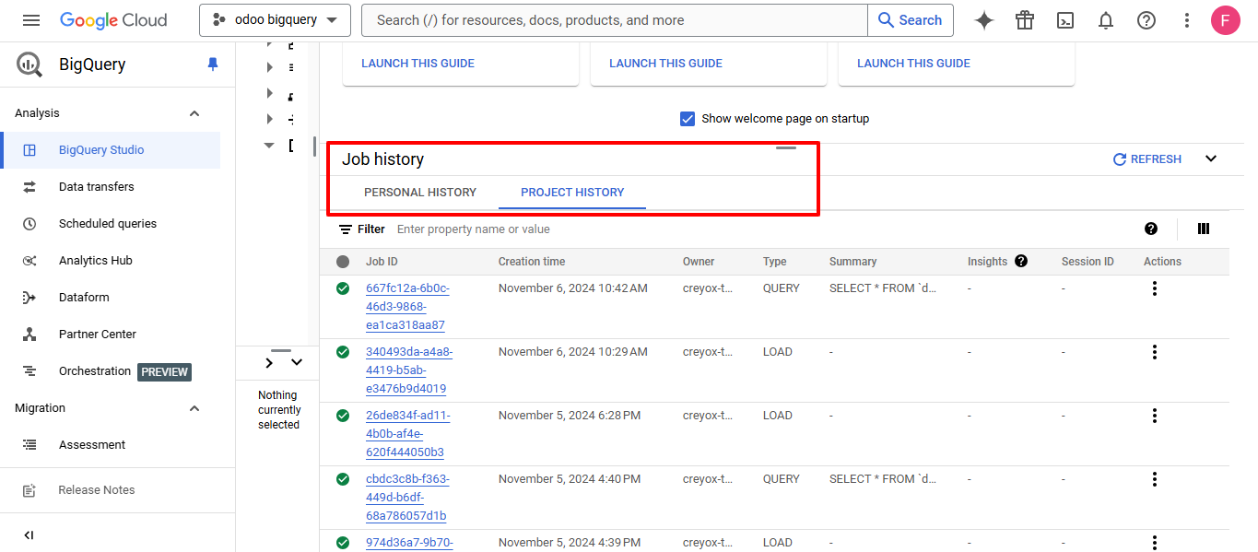The image size is (1258, 552).
Task: Unpin BigQuery using the pin icon
Action: 212,64
